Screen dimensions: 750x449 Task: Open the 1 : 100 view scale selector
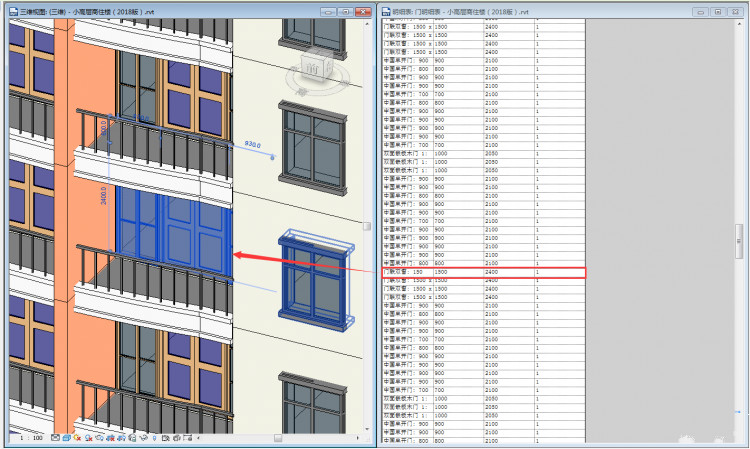(x=31, y=438)
